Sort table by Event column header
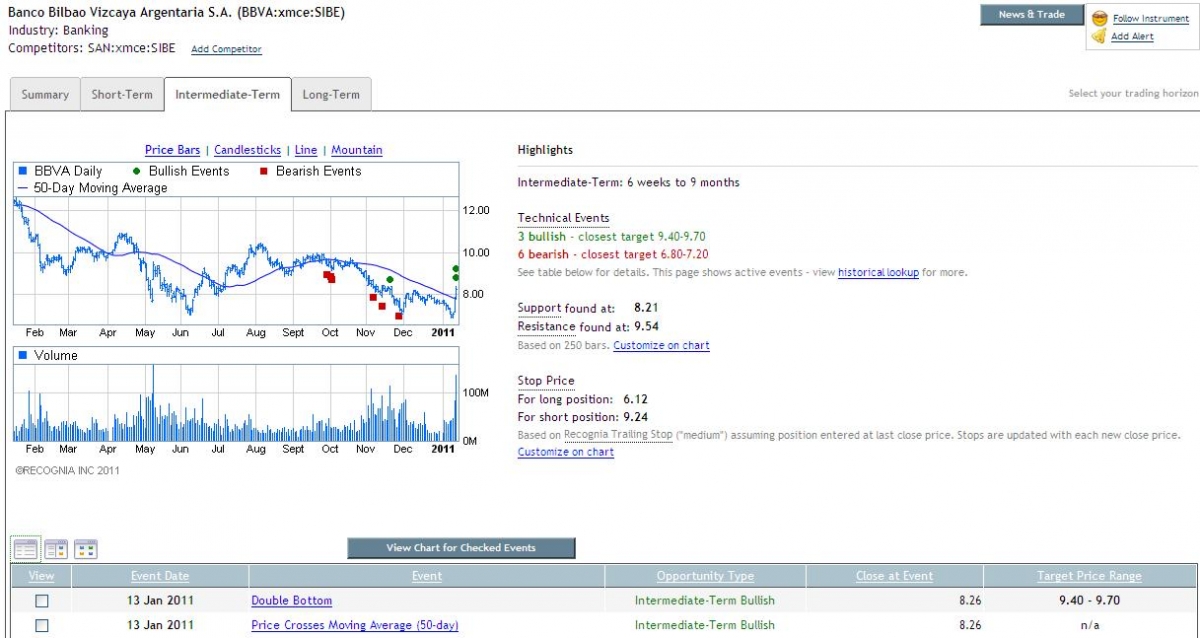The image size is (1200, 638). click(x=427, y=576)
